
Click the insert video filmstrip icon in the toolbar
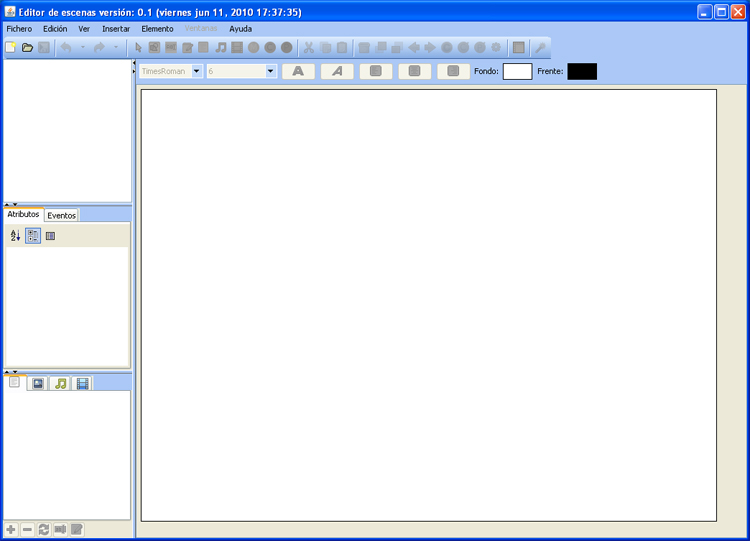click(x=237, y=47)
